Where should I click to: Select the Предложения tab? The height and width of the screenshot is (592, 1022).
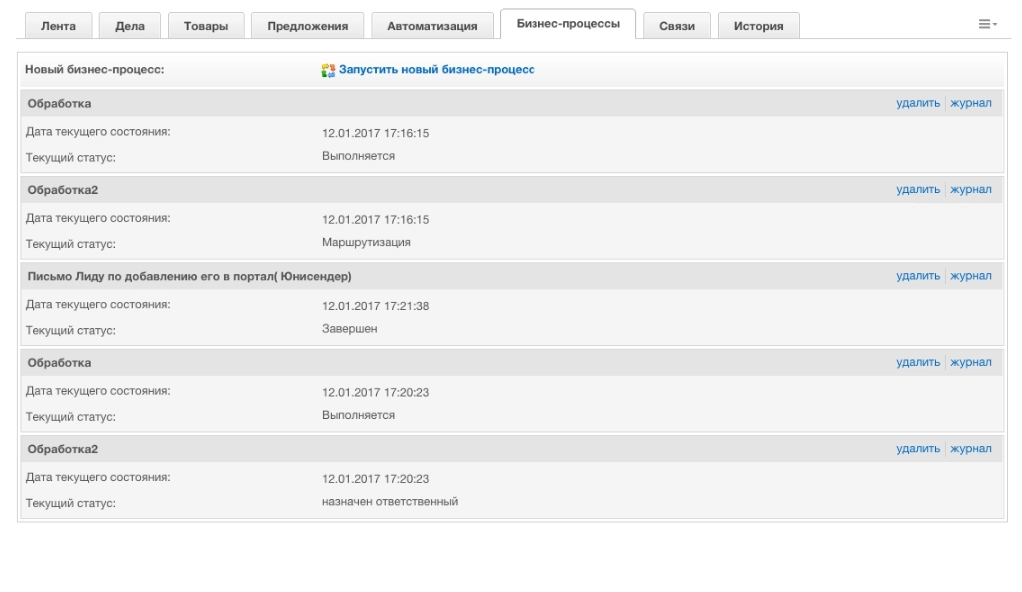307,27
